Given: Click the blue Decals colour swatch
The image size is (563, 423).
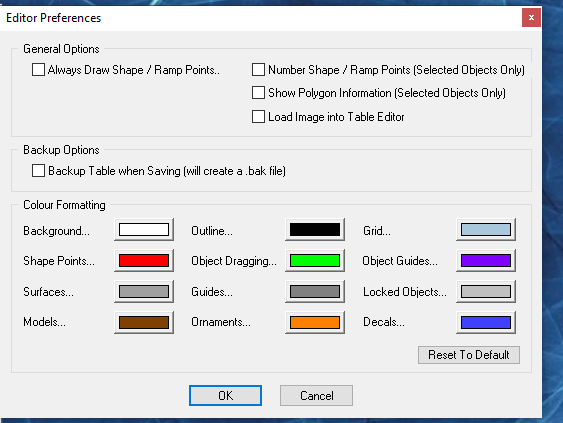Looking at the screenshot, I should [x=486, y=322].
